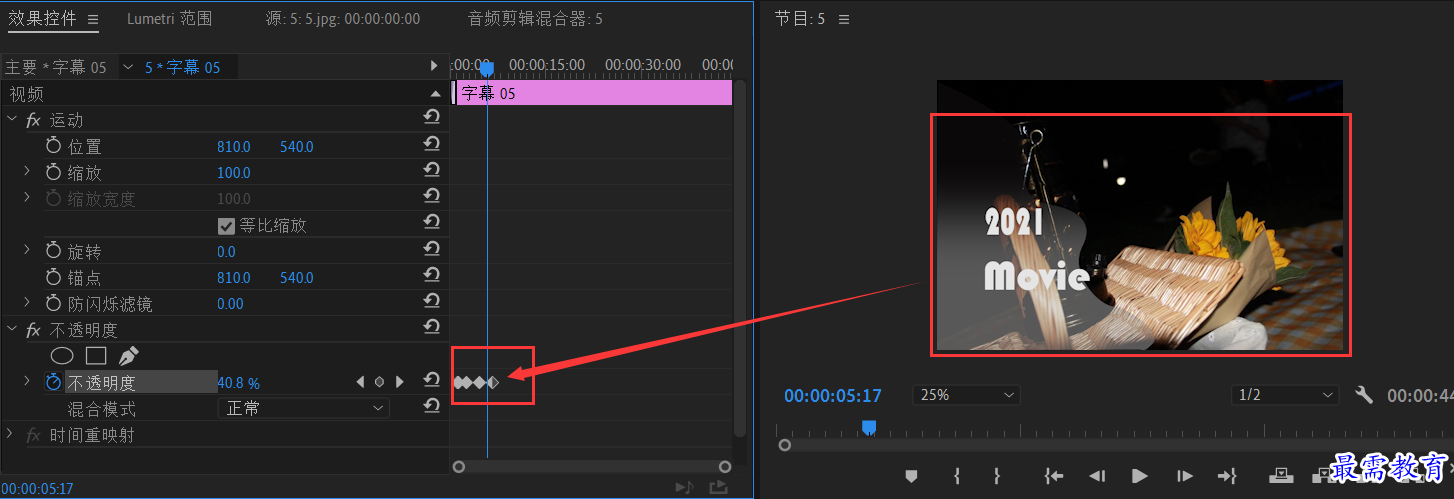
Task: Switch to the 源: 5: 5.jpg tab
Action: (x=343, y=19)
